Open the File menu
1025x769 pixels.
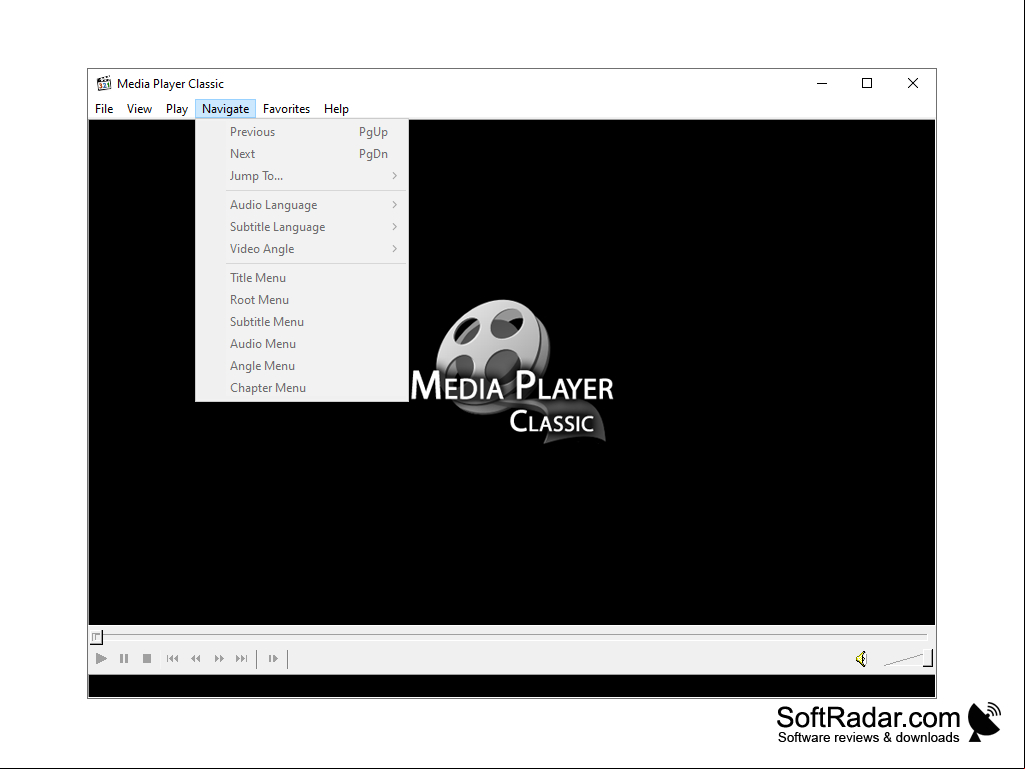(x=104, y=109)
